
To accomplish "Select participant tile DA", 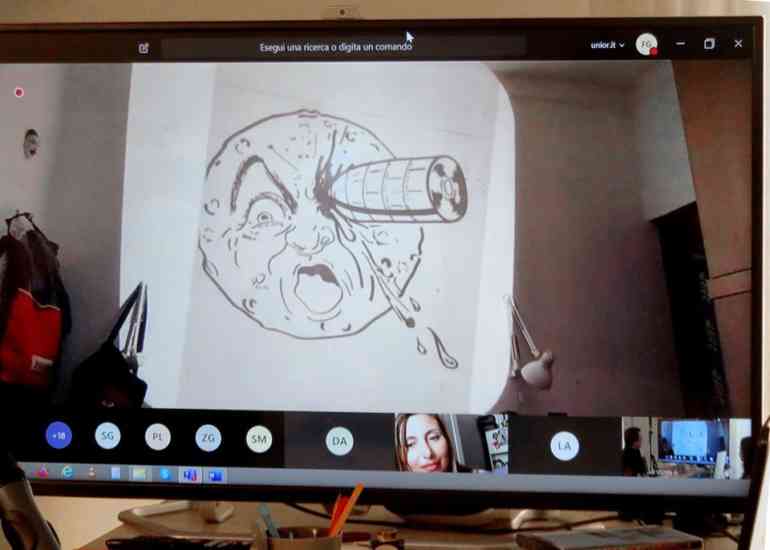I will pyautogui.click(x=339, y=441).
